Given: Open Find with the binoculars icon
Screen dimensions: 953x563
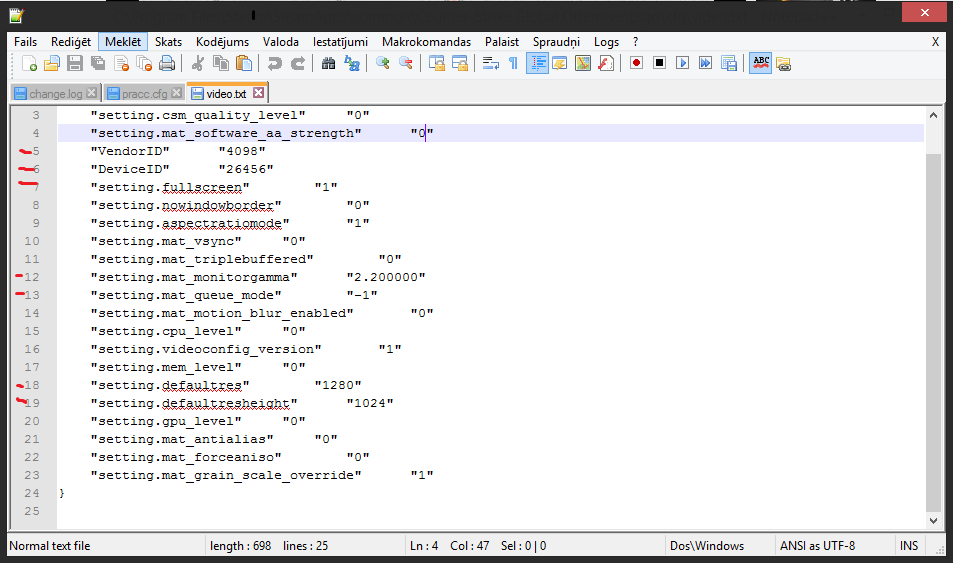Looking at the screenshot, I should click(328, 63).
